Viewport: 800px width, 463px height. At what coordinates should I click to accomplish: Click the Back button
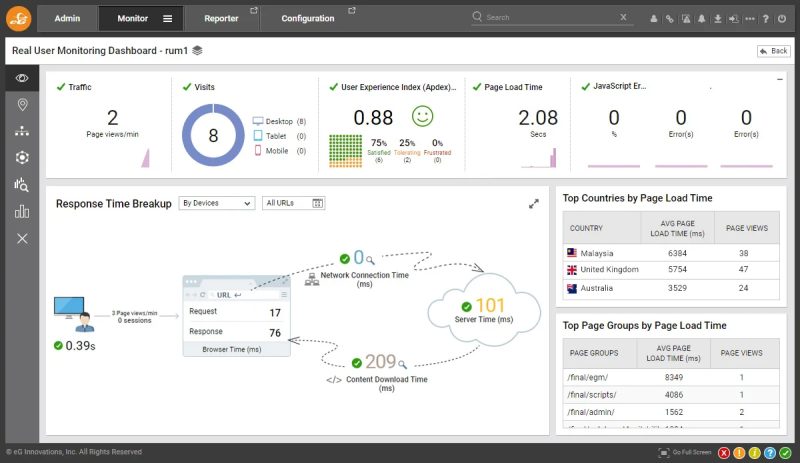click(x=773, y=50)
